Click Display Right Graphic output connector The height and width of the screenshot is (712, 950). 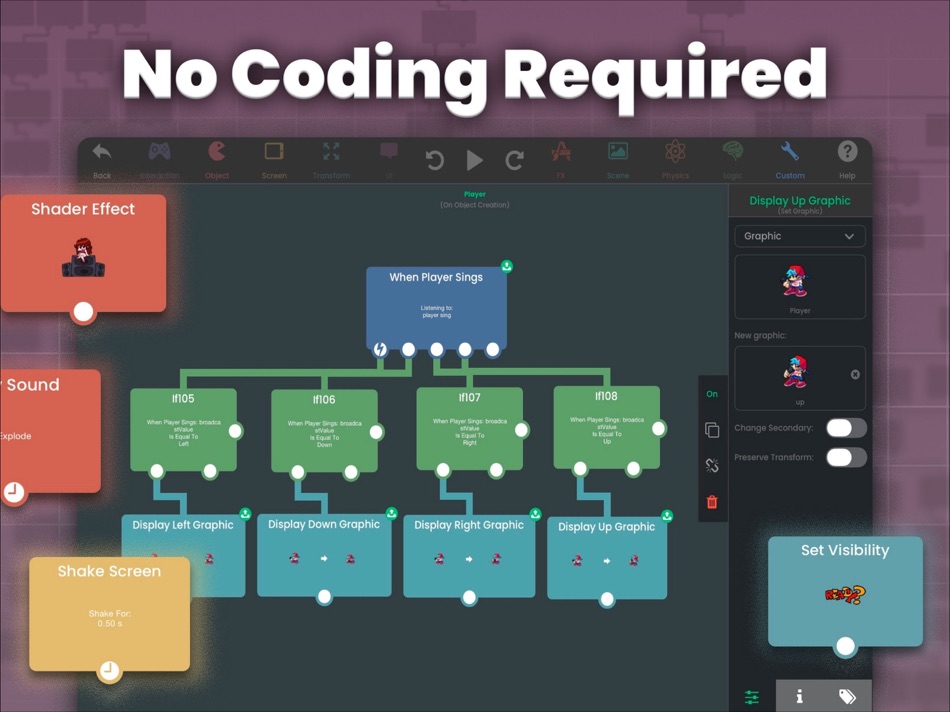469,598
